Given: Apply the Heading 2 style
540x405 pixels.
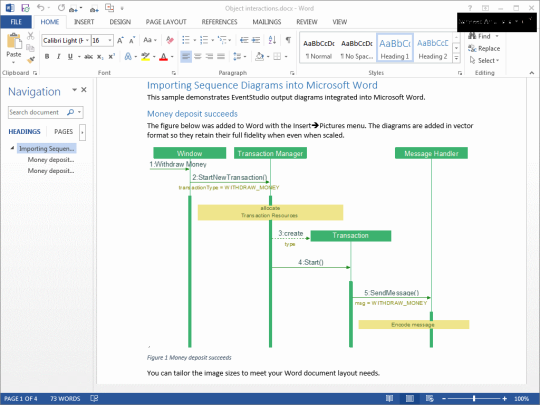Looking at the screenshot, I should [433, 48].
